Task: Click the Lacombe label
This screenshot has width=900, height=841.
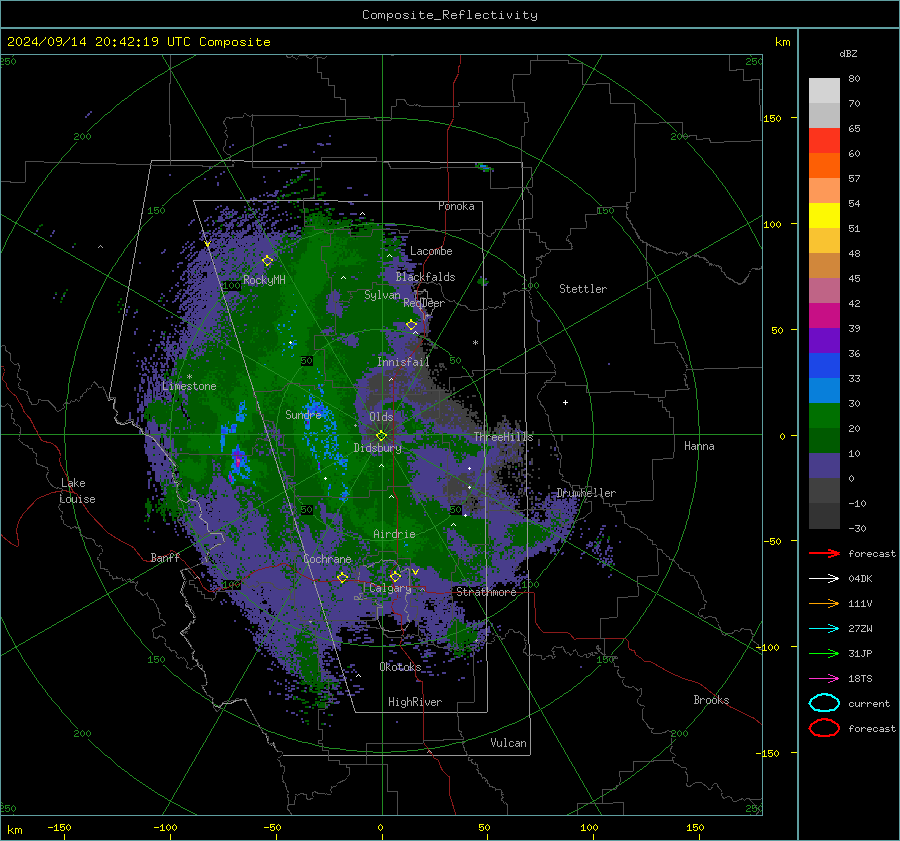Action: (431, 251)
